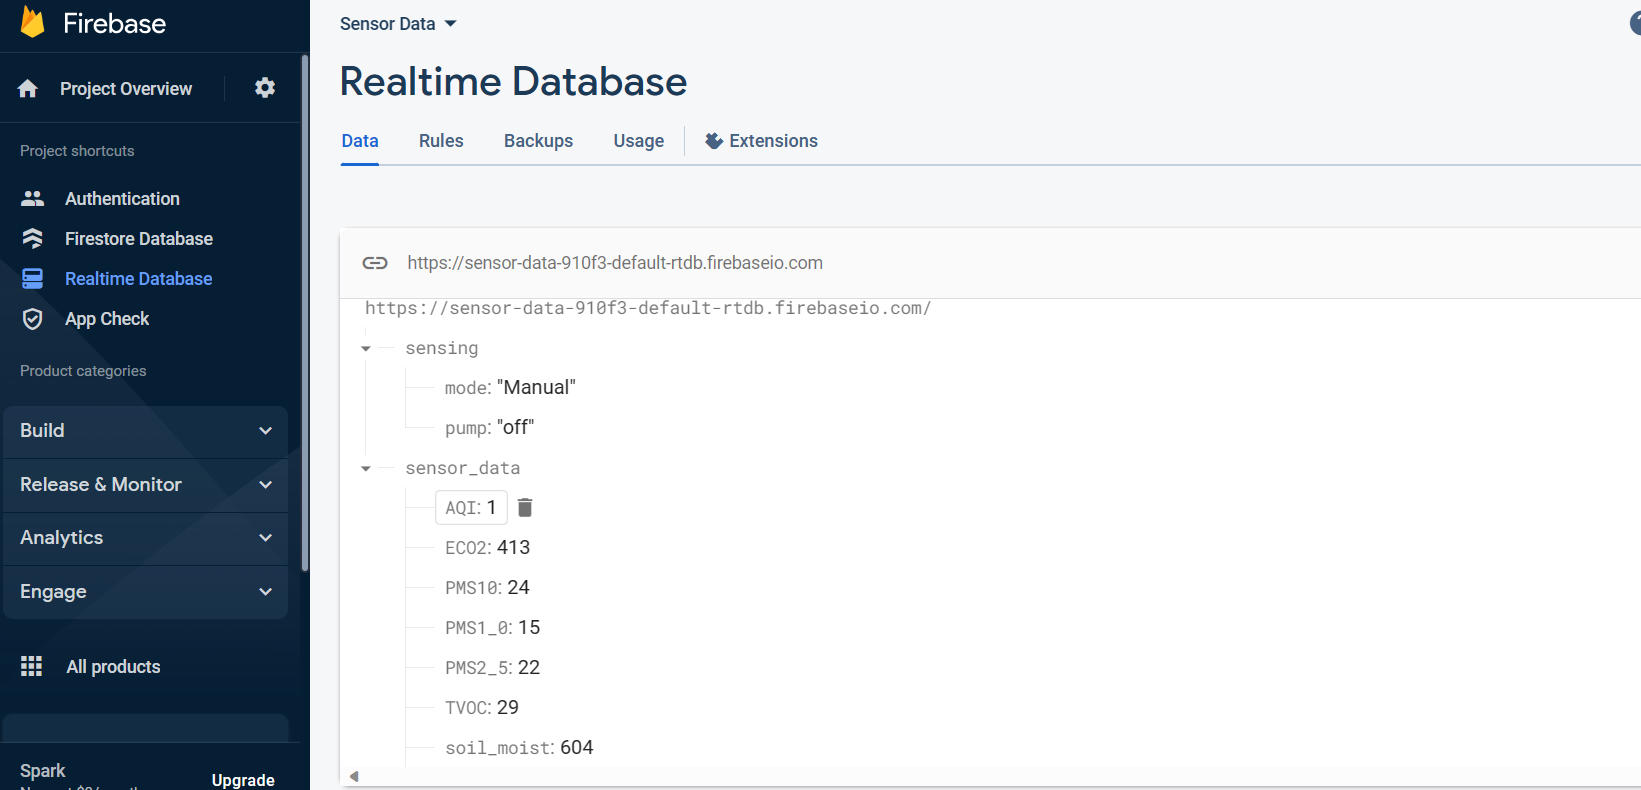Collapse the sensor_data tree node
The image size is (1641, 790).
coord(366,469)
